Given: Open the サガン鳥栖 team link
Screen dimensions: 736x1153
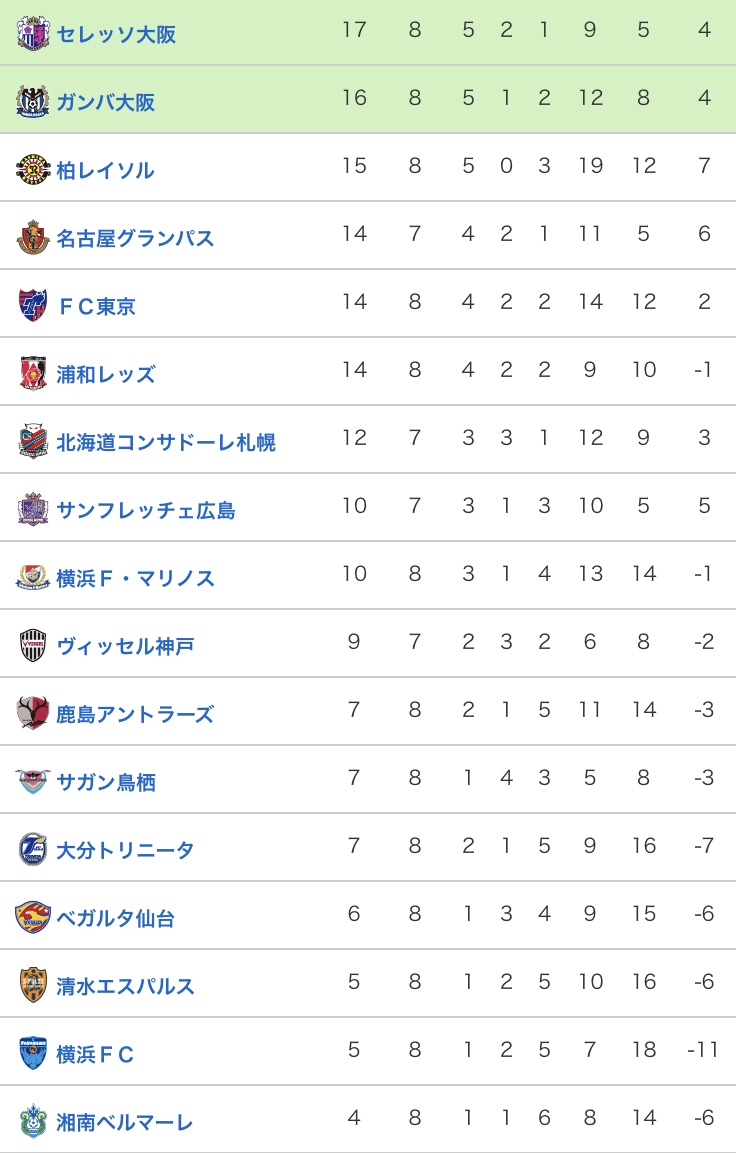Looking at the screenshot, I should (x=106, y=782).
